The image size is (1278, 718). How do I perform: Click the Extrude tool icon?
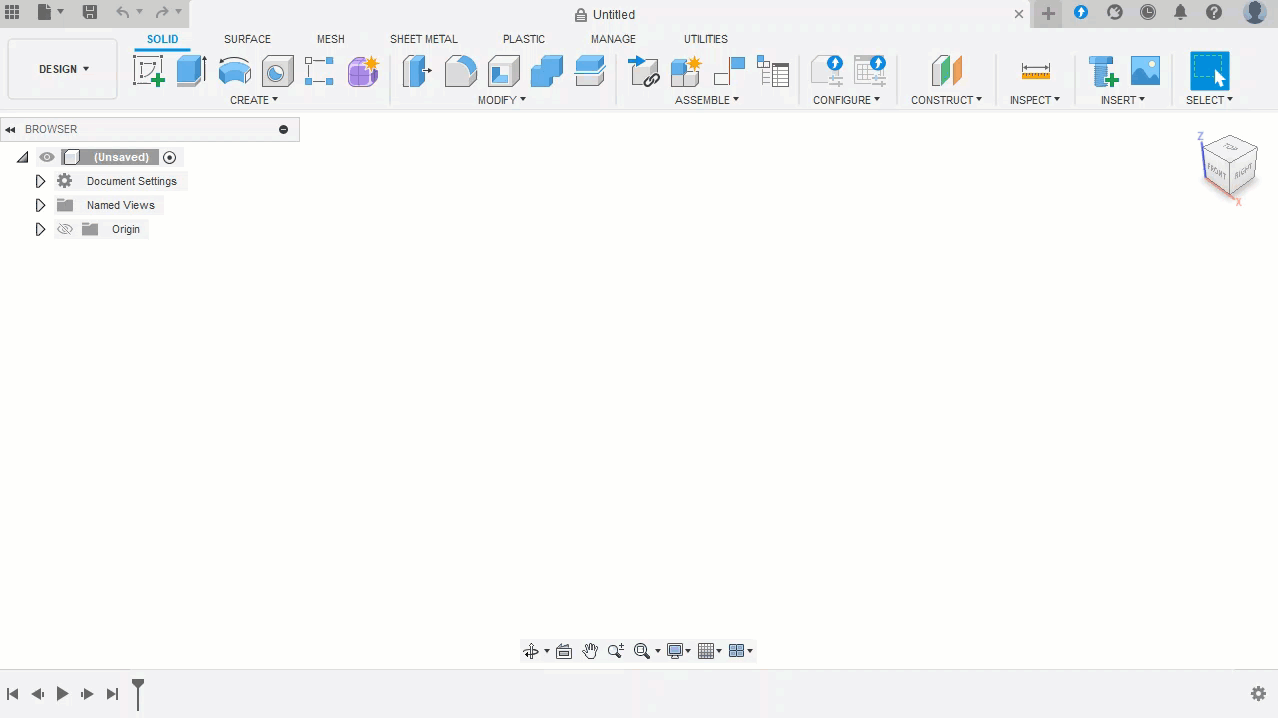tap(191, 71)
